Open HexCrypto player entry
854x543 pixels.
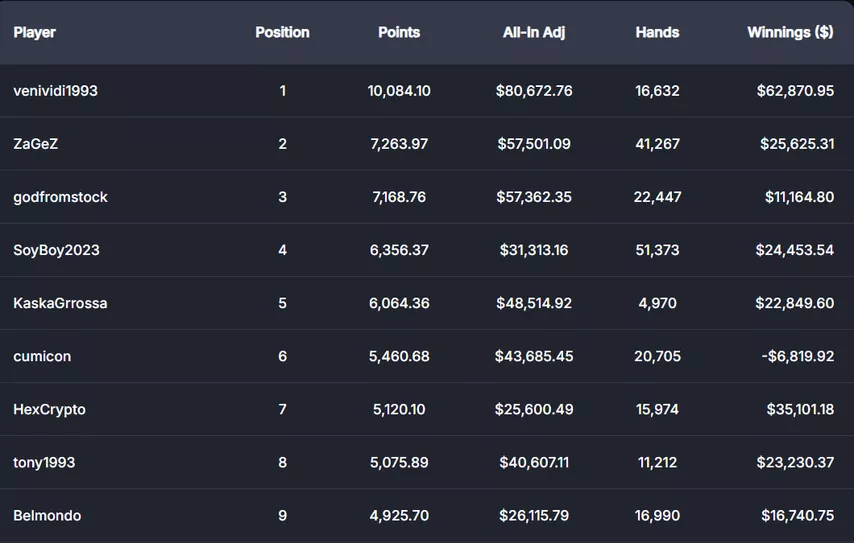tap(50, 409)
